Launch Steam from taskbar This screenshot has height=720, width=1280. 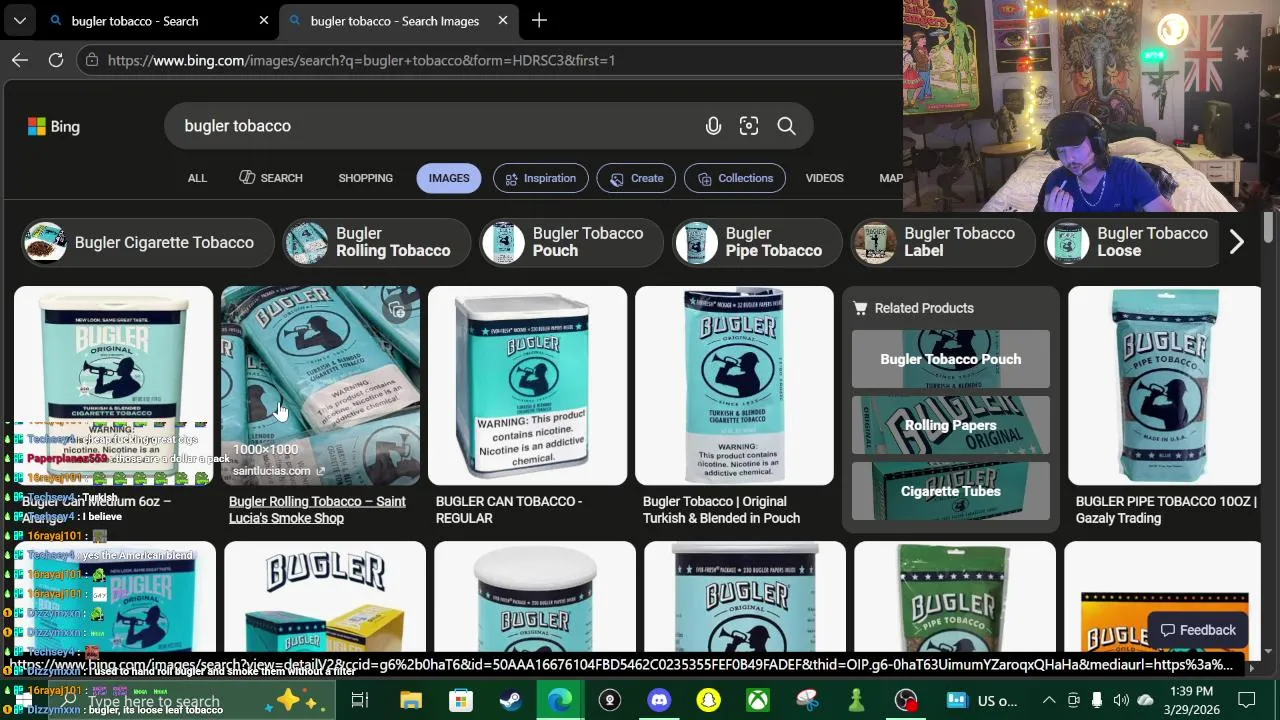(x=510, y=700)
